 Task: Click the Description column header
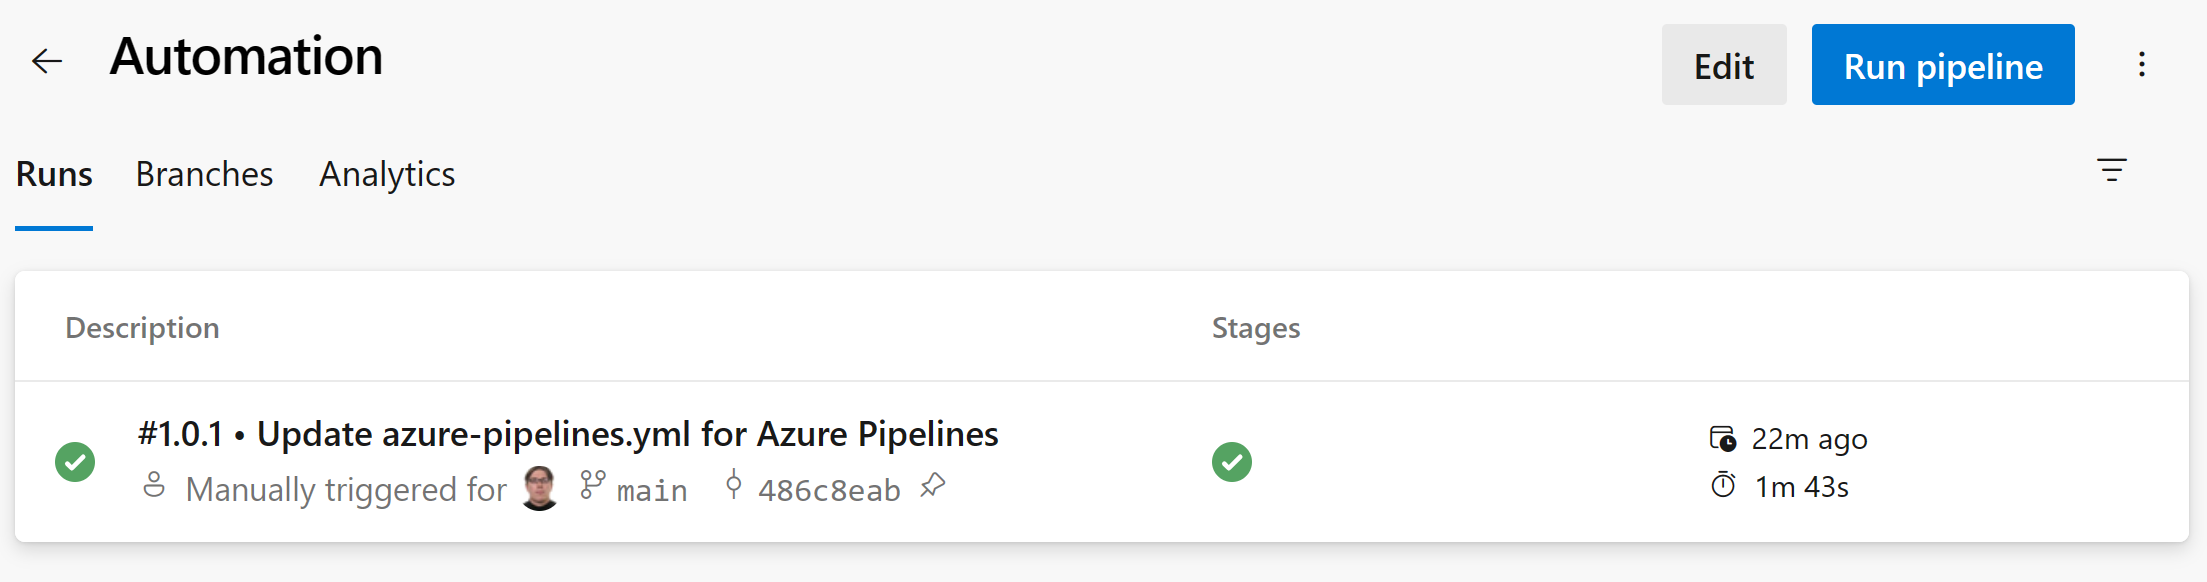[x=142, y=328]
